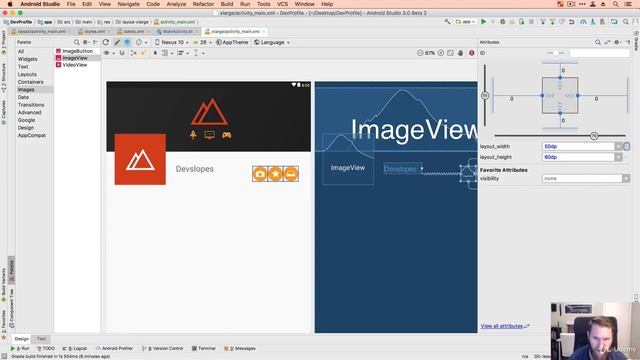Image resolution: width=640 pixels, height=360 pixels.
Task: Click View all attributes link
Action: [x=502, y=326]
